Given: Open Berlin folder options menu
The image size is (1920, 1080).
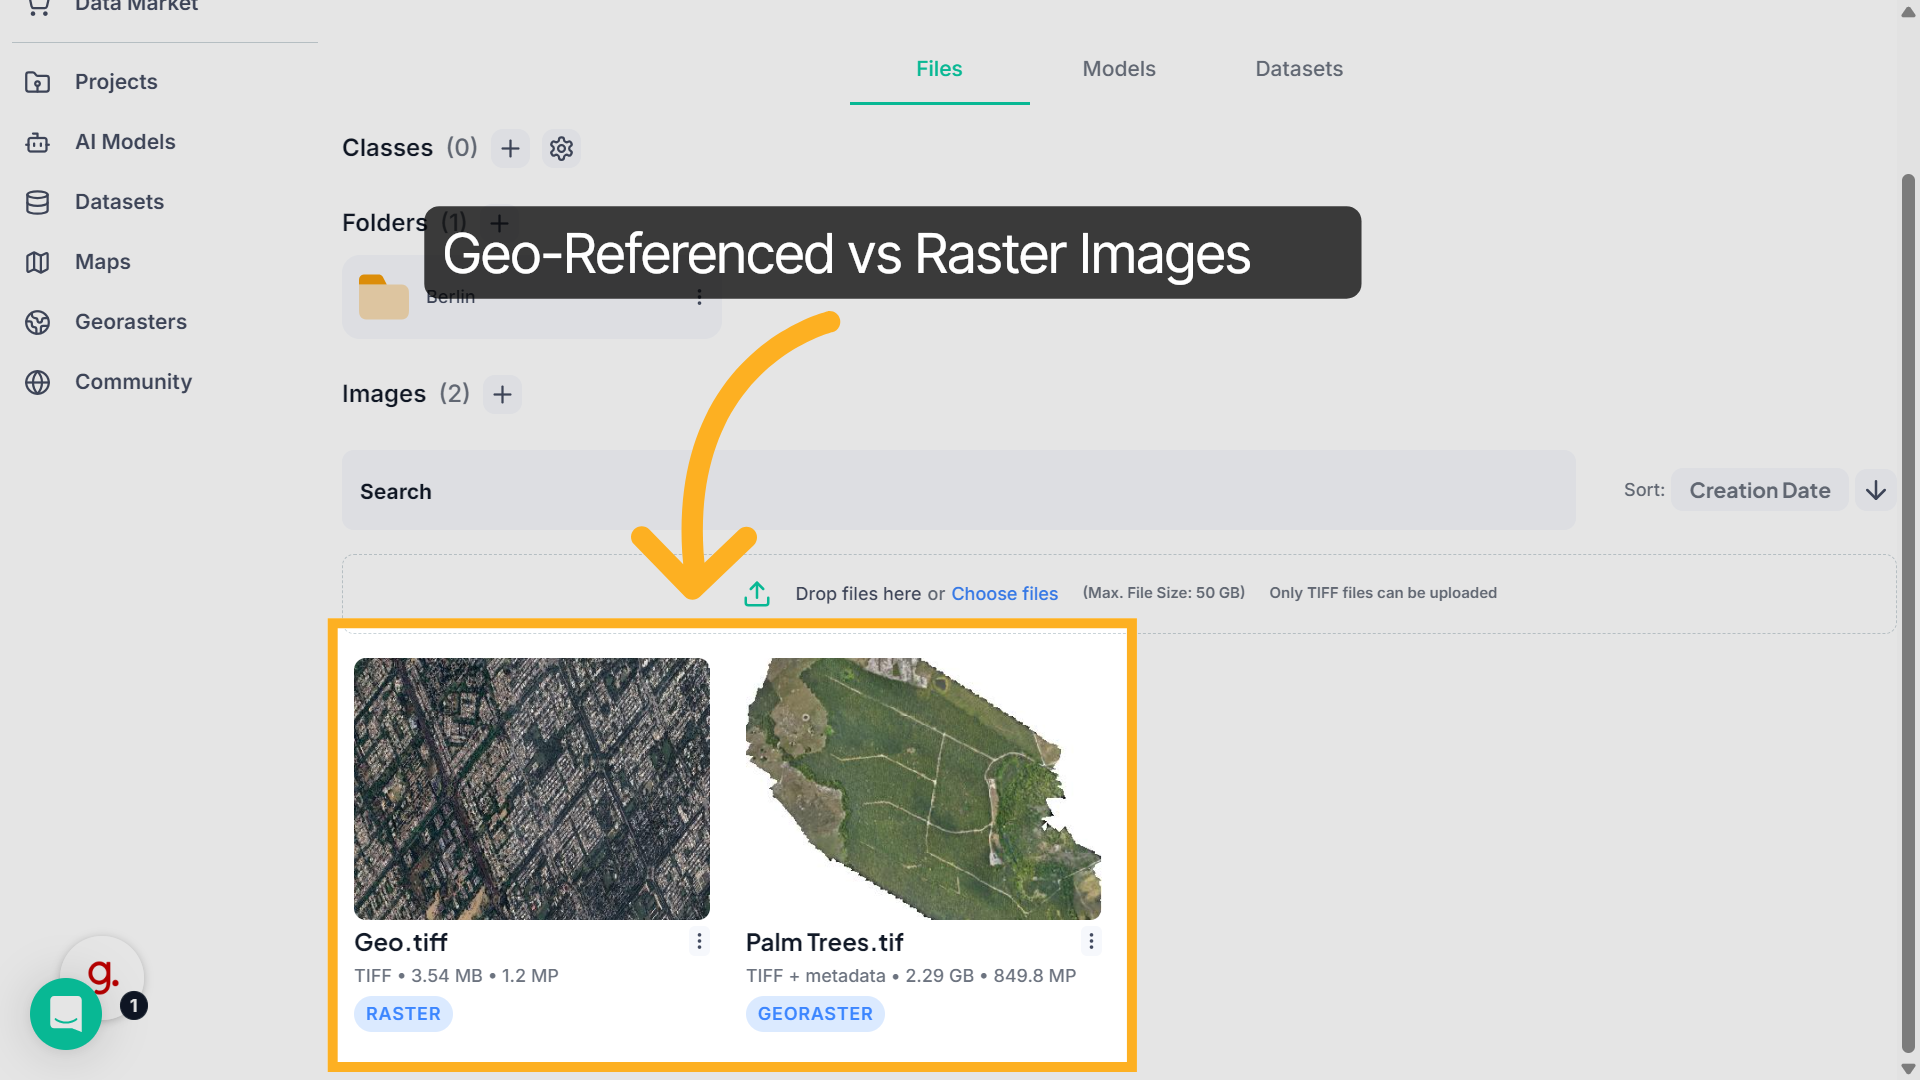Looking at the screenshot, I should click(x=699, y=297).
